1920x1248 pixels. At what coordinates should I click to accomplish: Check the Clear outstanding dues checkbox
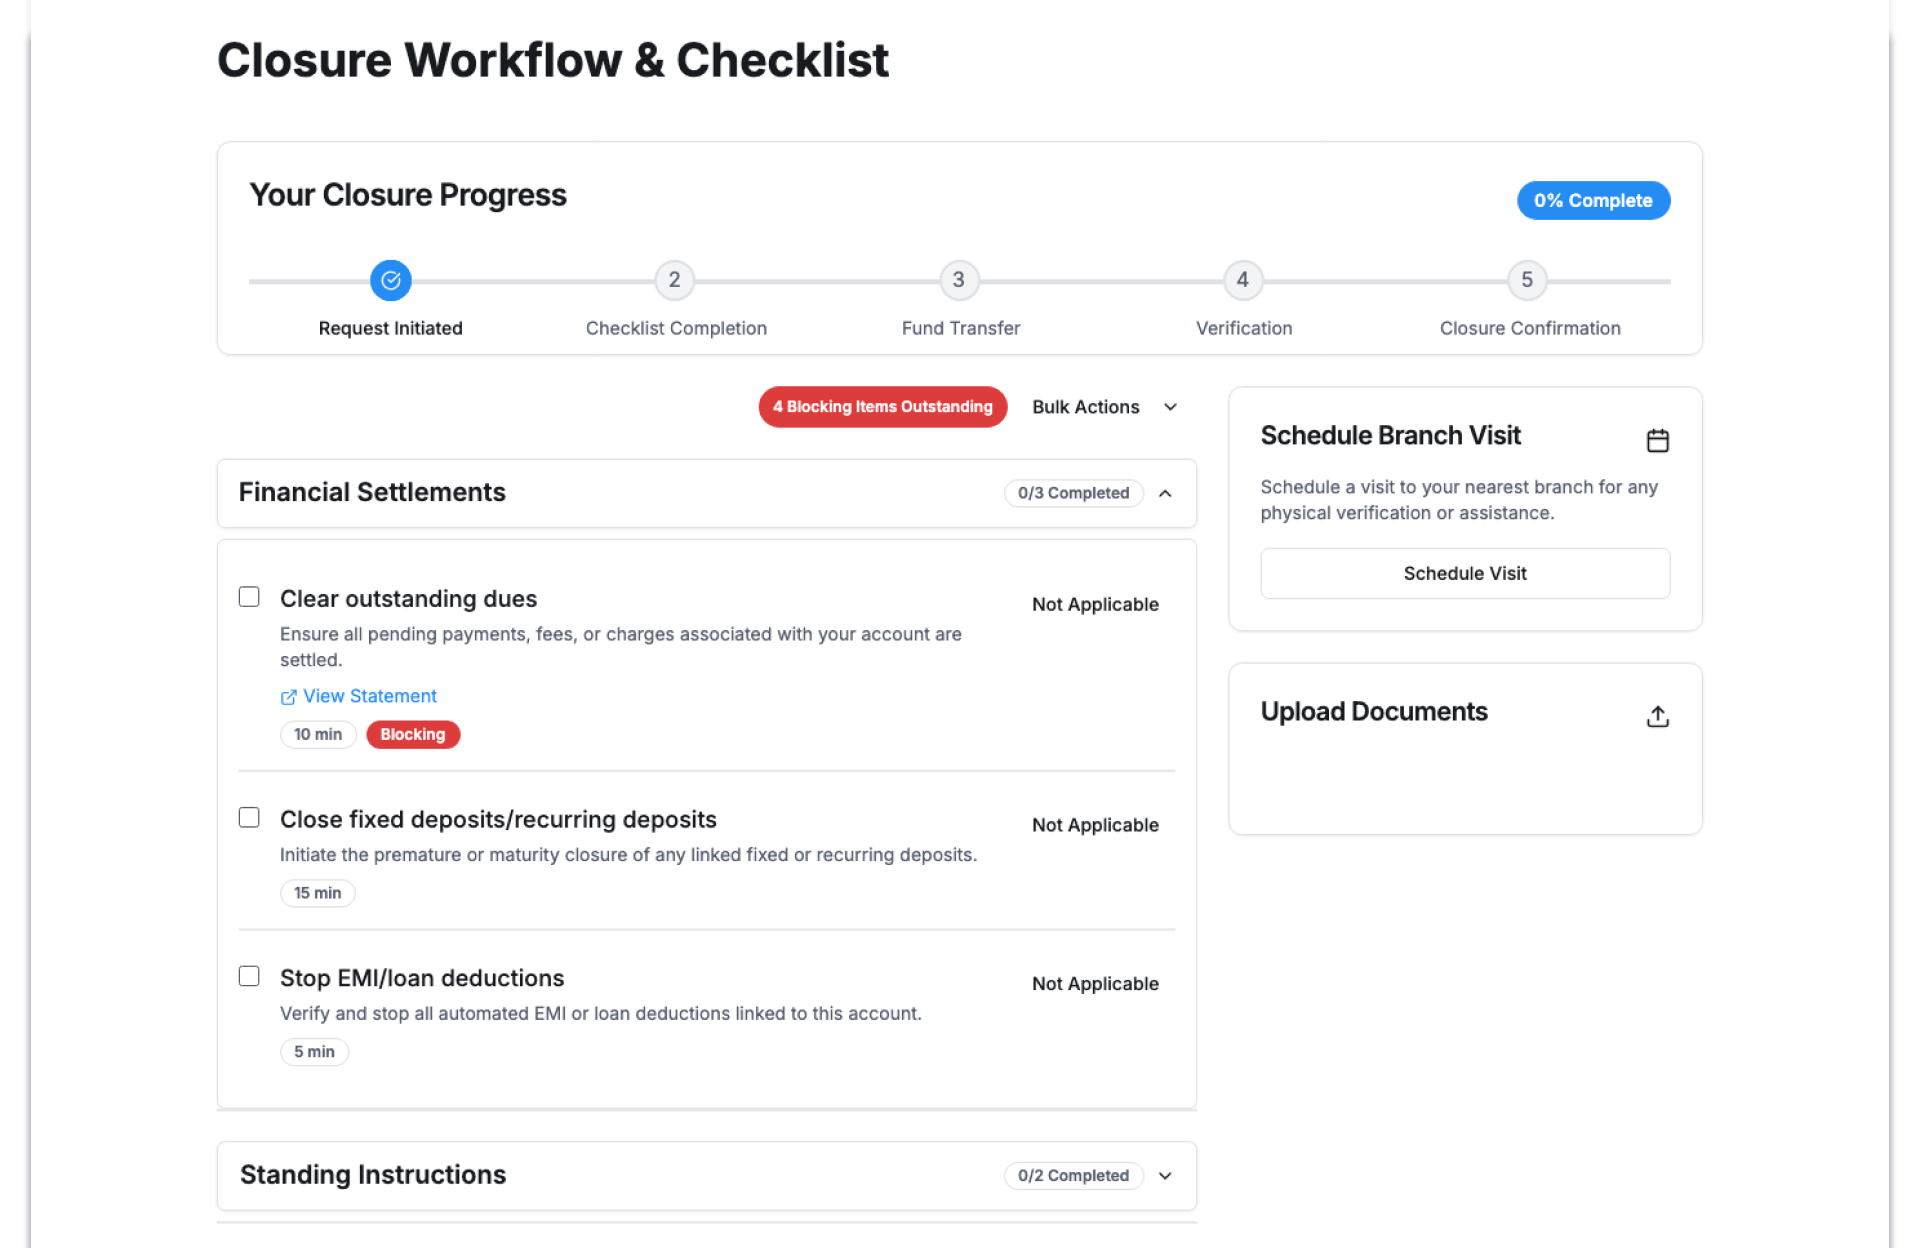click(249, 597)
